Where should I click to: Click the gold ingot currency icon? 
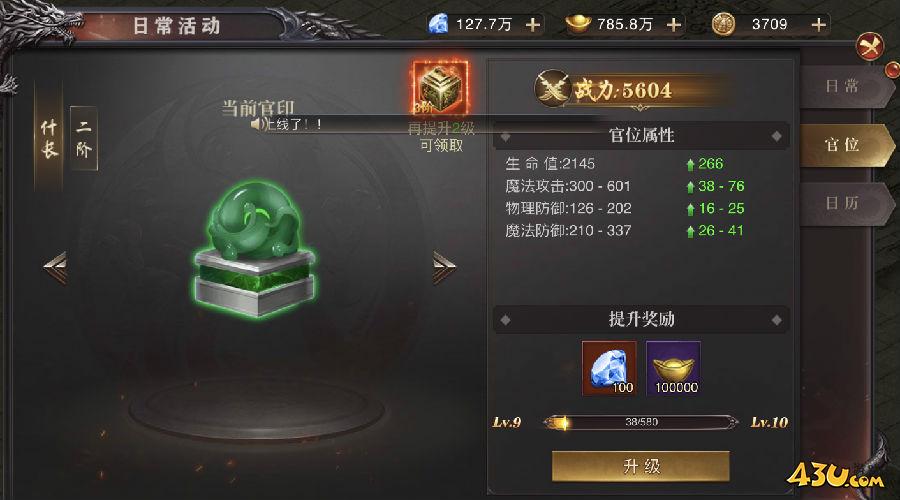[578, 24]
